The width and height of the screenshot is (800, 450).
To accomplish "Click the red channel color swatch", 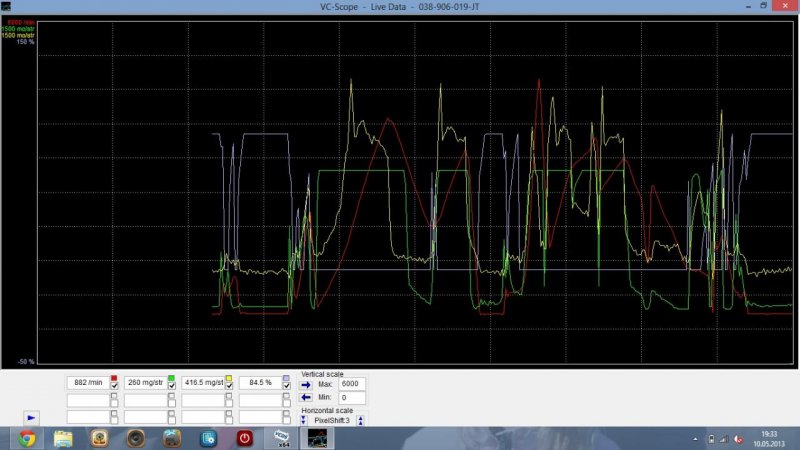I will pyautogui.click(x=114, y=377).
